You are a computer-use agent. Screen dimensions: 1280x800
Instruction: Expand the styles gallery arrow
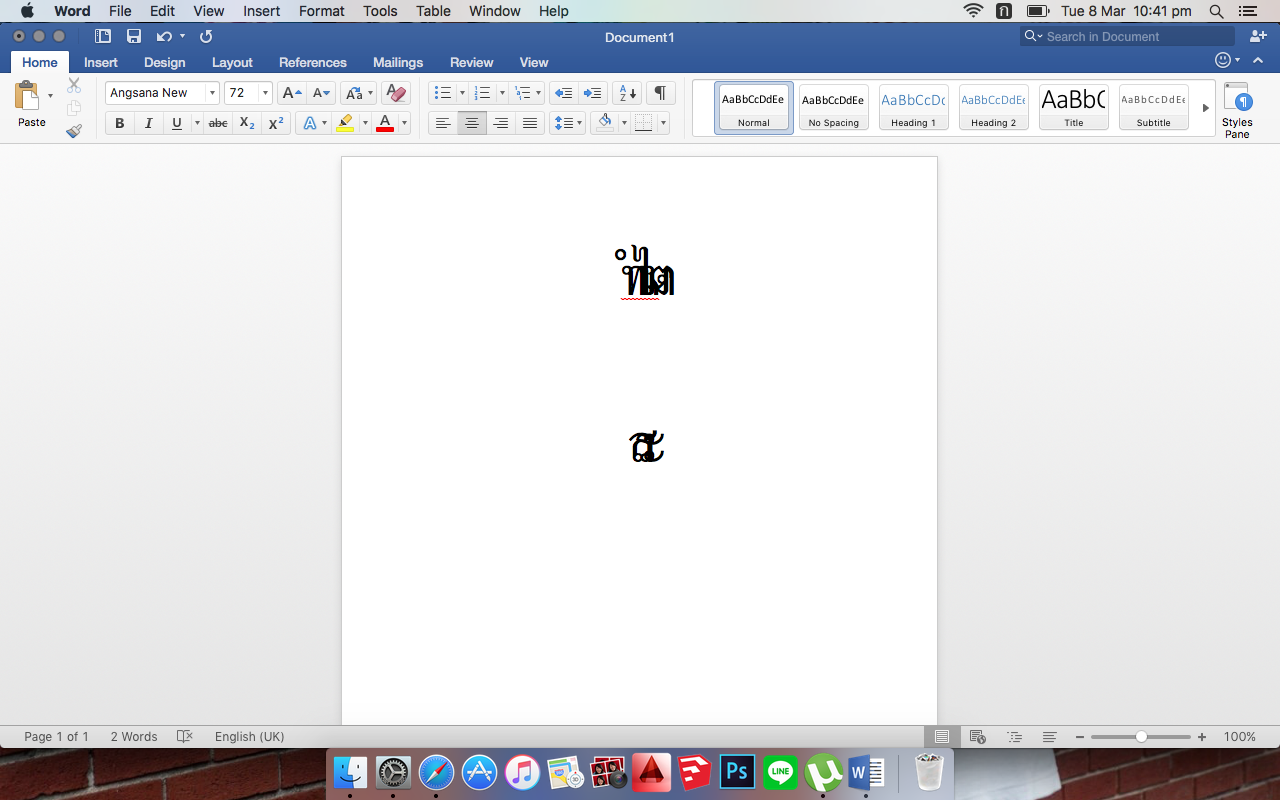coord(1205,107)
